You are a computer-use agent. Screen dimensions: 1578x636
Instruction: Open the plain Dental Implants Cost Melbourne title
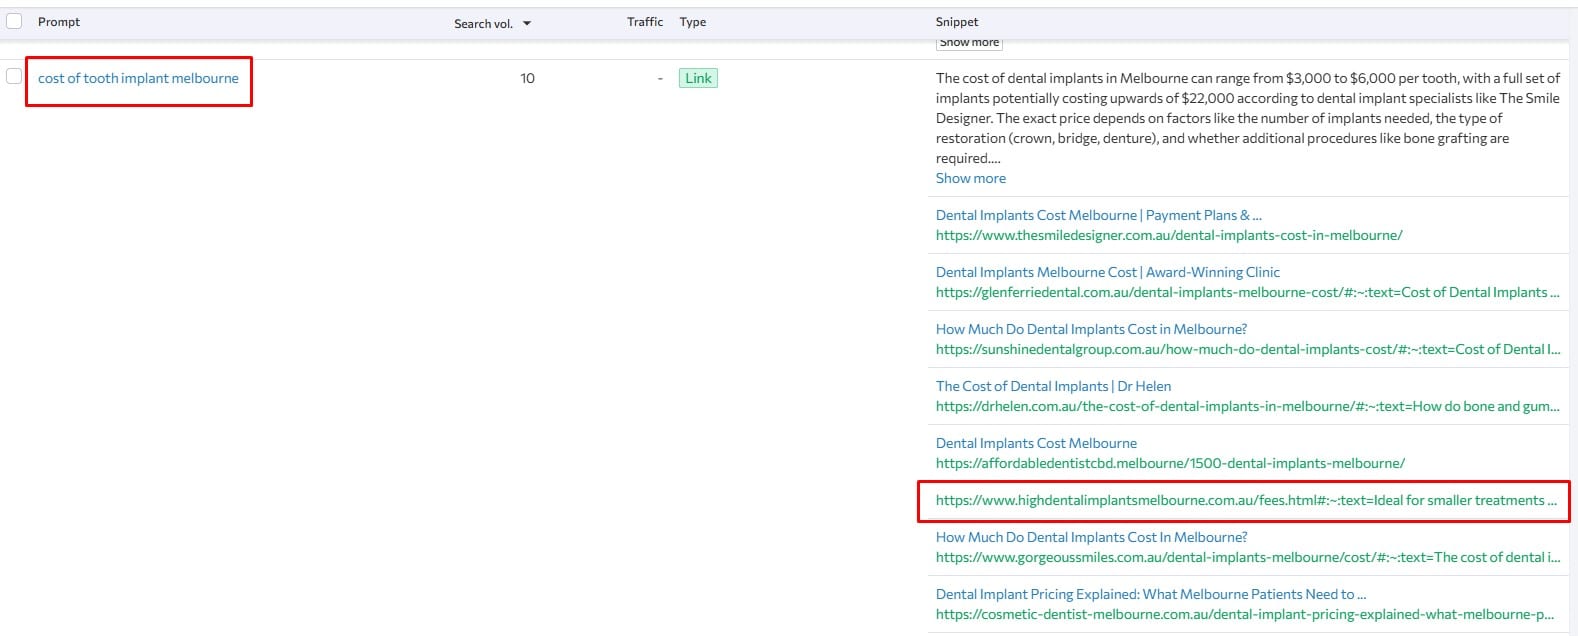tap(1036, 443)
